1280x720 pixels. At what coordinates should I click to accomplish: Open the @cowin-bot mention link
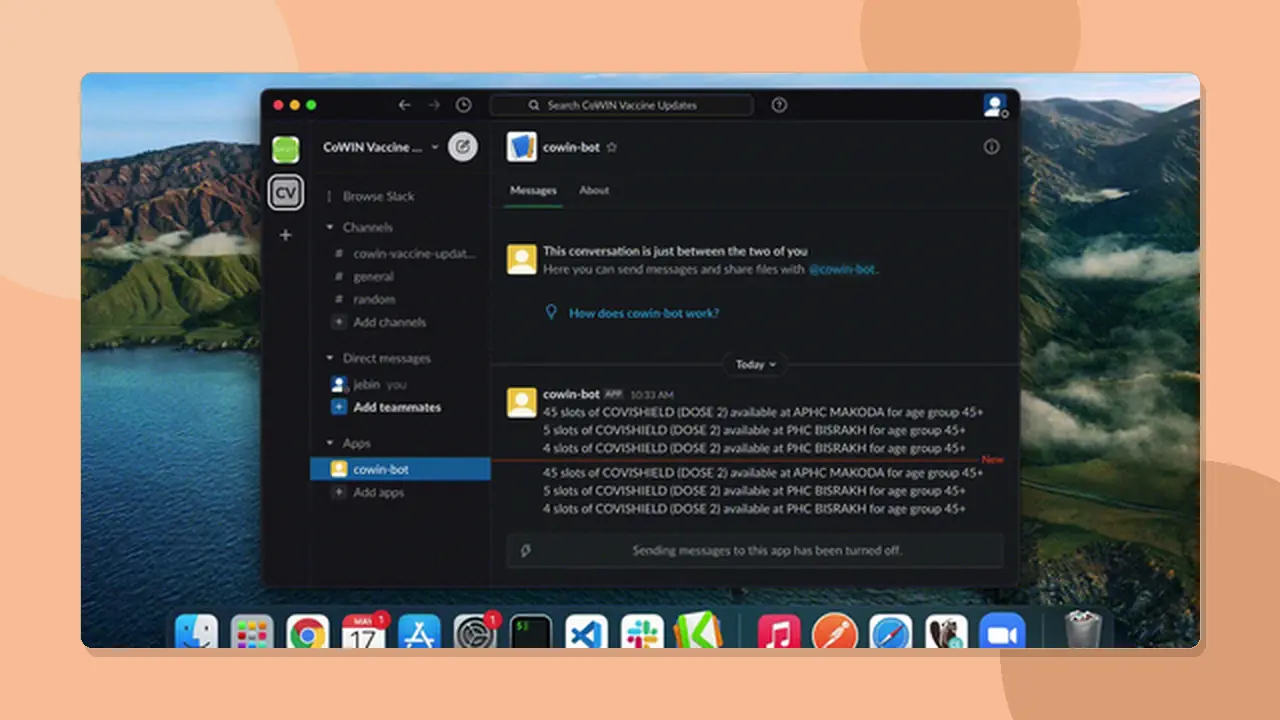pyautogui.click(x=841, y=269)
